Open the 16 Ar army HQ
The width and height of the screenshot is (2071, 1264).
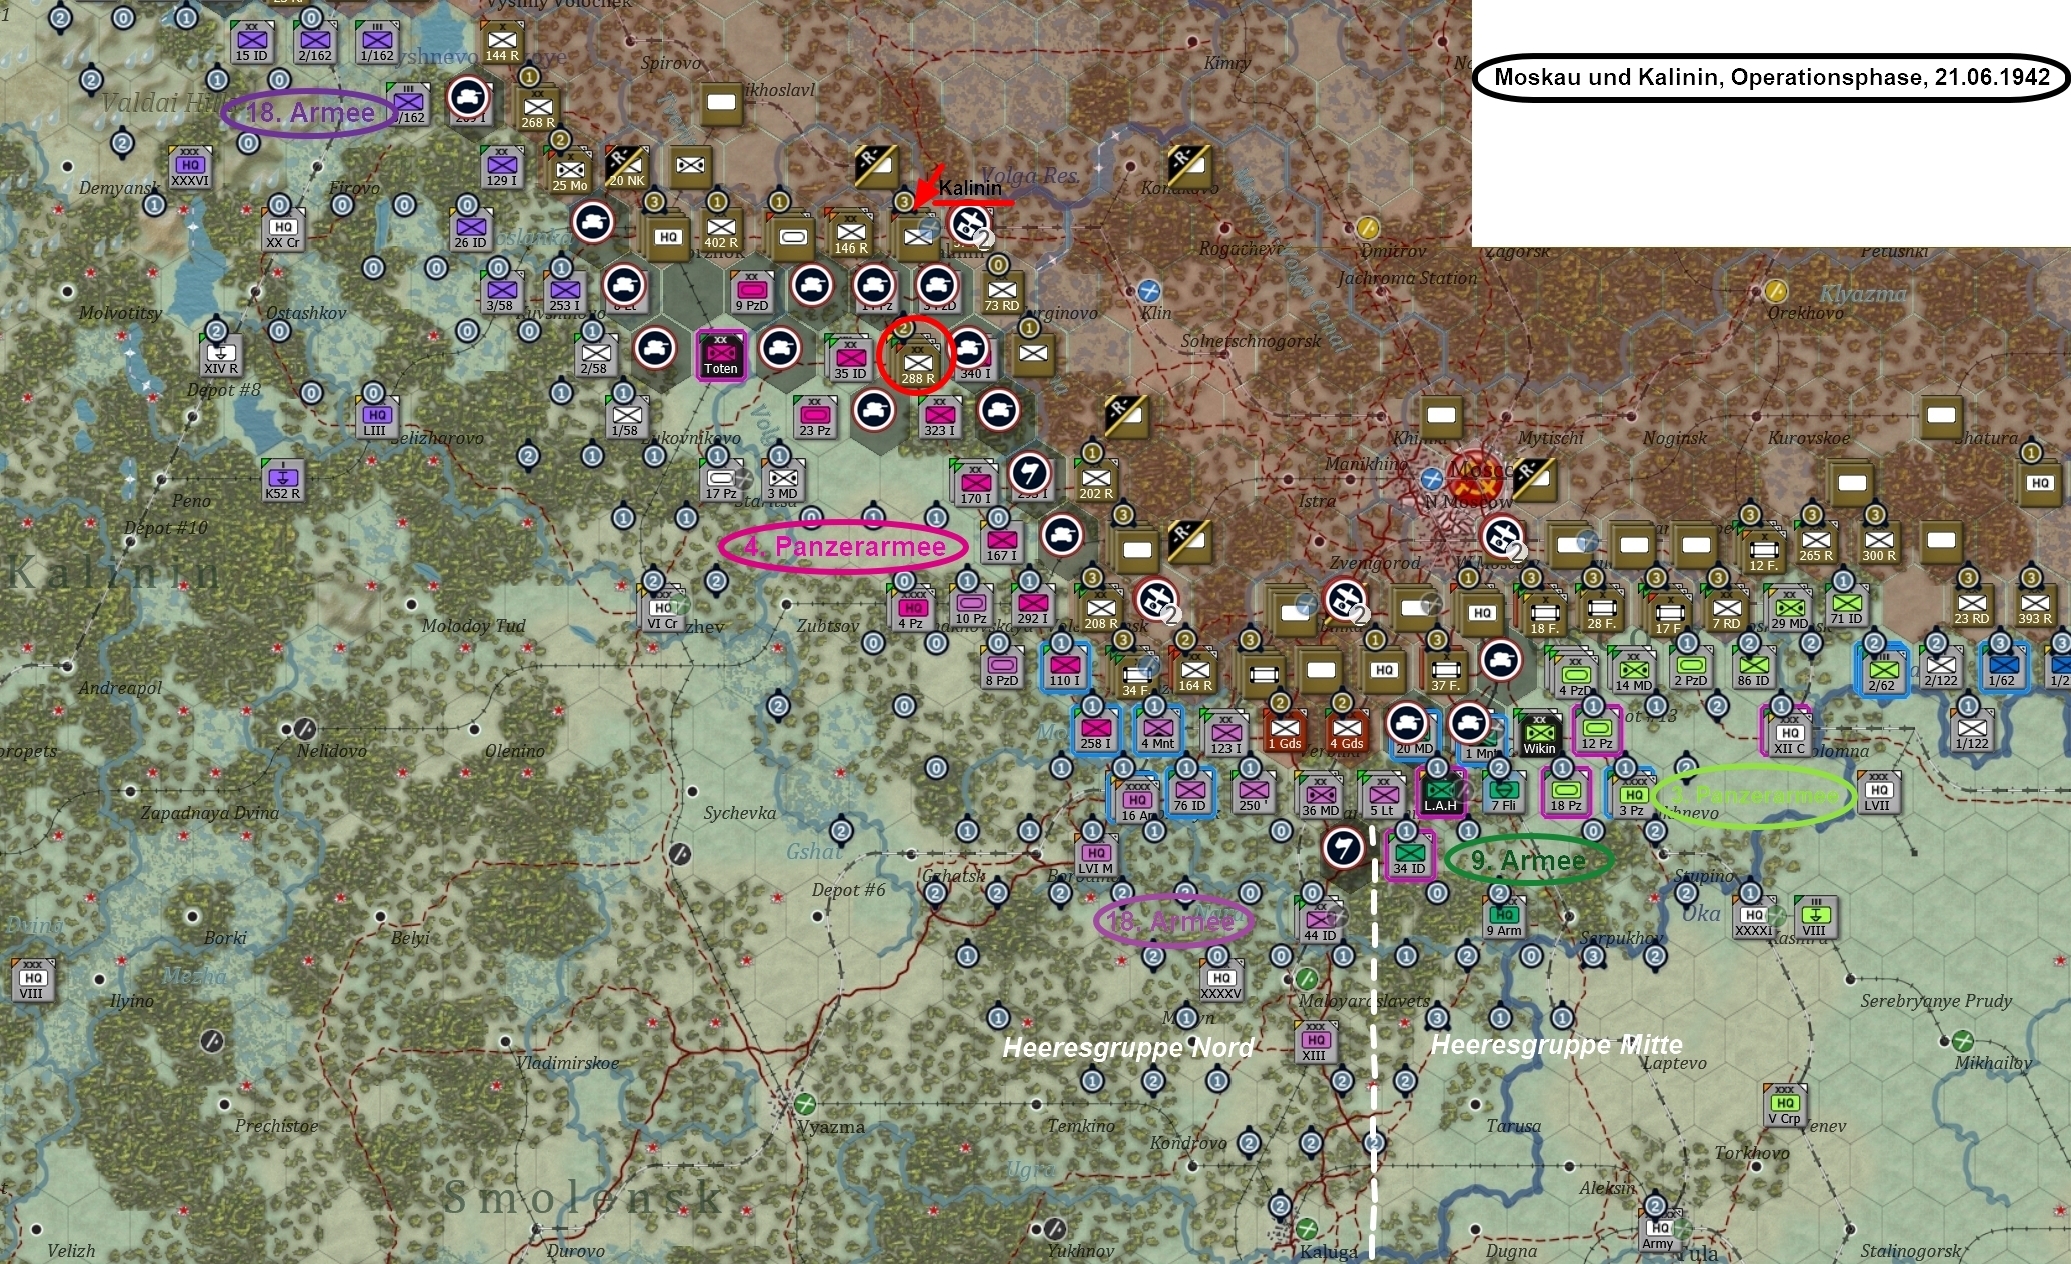(1135, 803)
